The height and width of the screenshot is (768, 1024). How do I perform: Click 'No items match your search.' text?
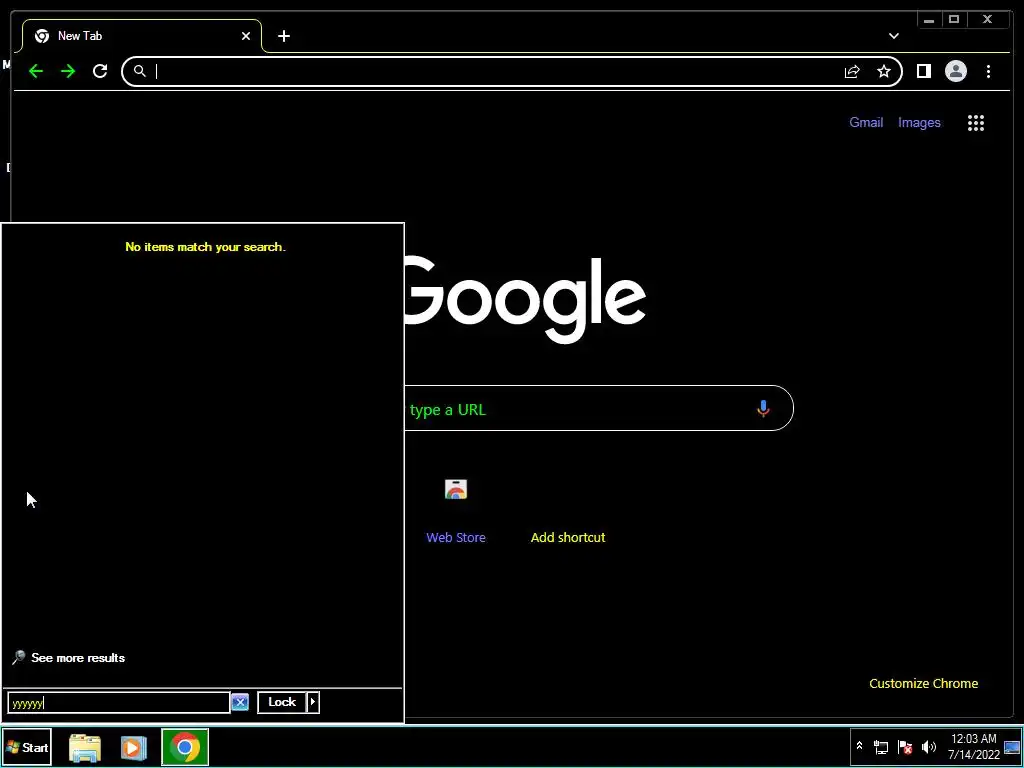click(x=206, y=247)
